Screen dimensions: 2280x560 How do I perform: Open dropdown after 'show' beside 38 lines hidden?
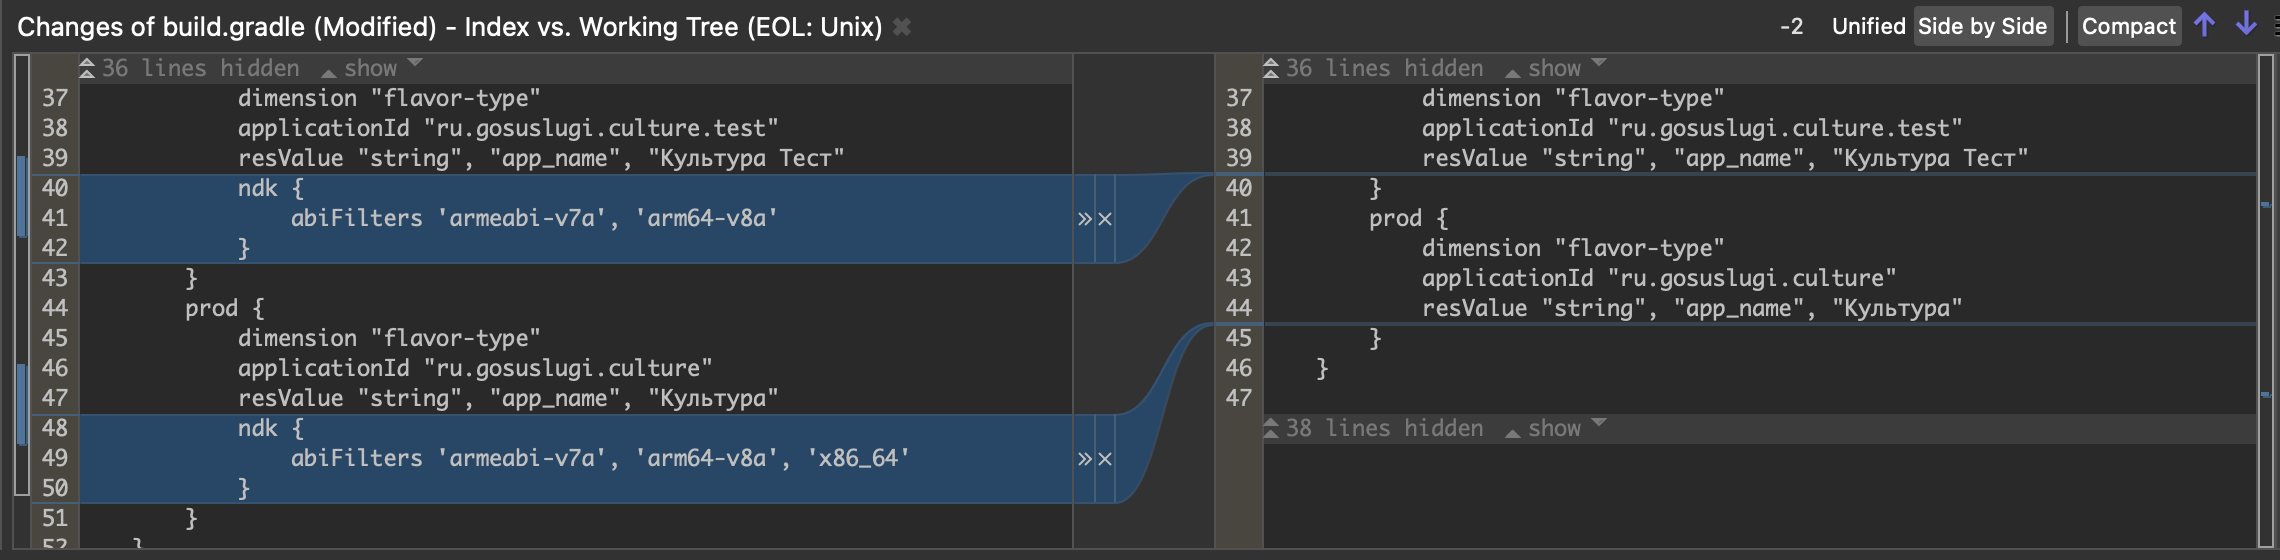(x=1599, y=423)
